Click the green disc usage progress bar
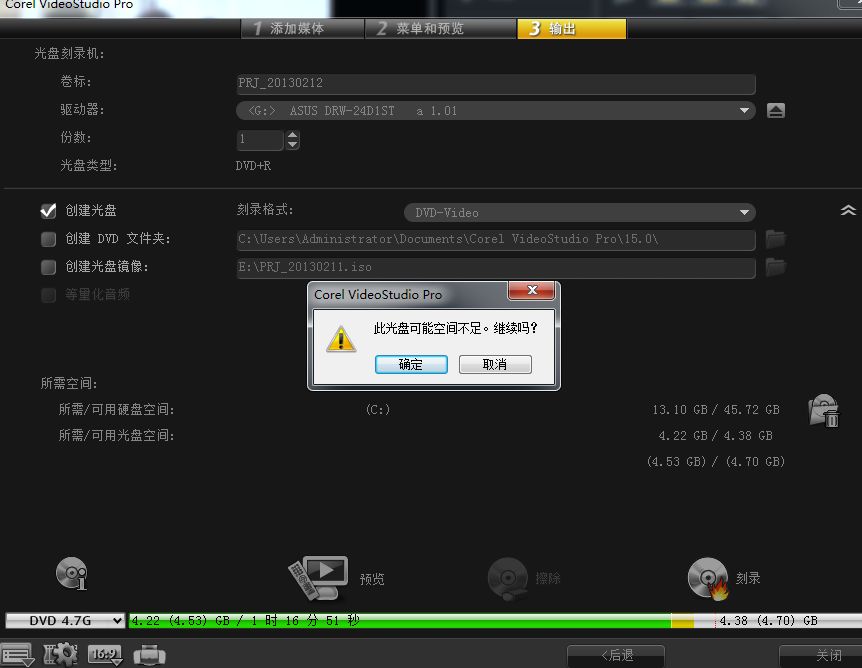 point(400,621)
